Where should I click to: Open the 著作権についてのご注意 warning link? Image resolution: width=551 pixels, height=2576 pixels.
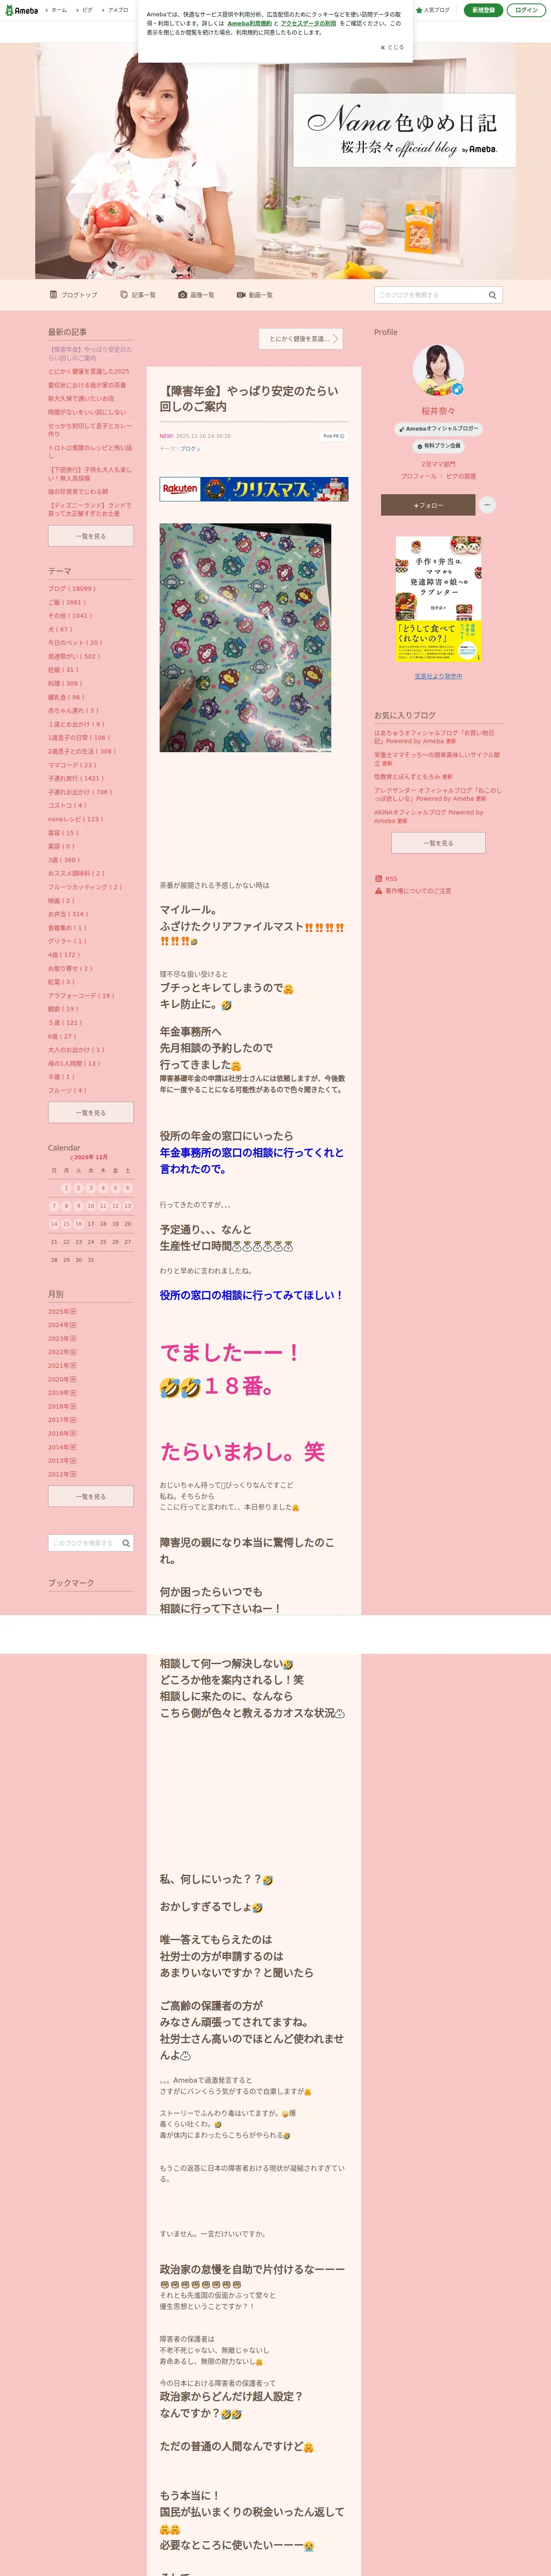pos(413,890)
